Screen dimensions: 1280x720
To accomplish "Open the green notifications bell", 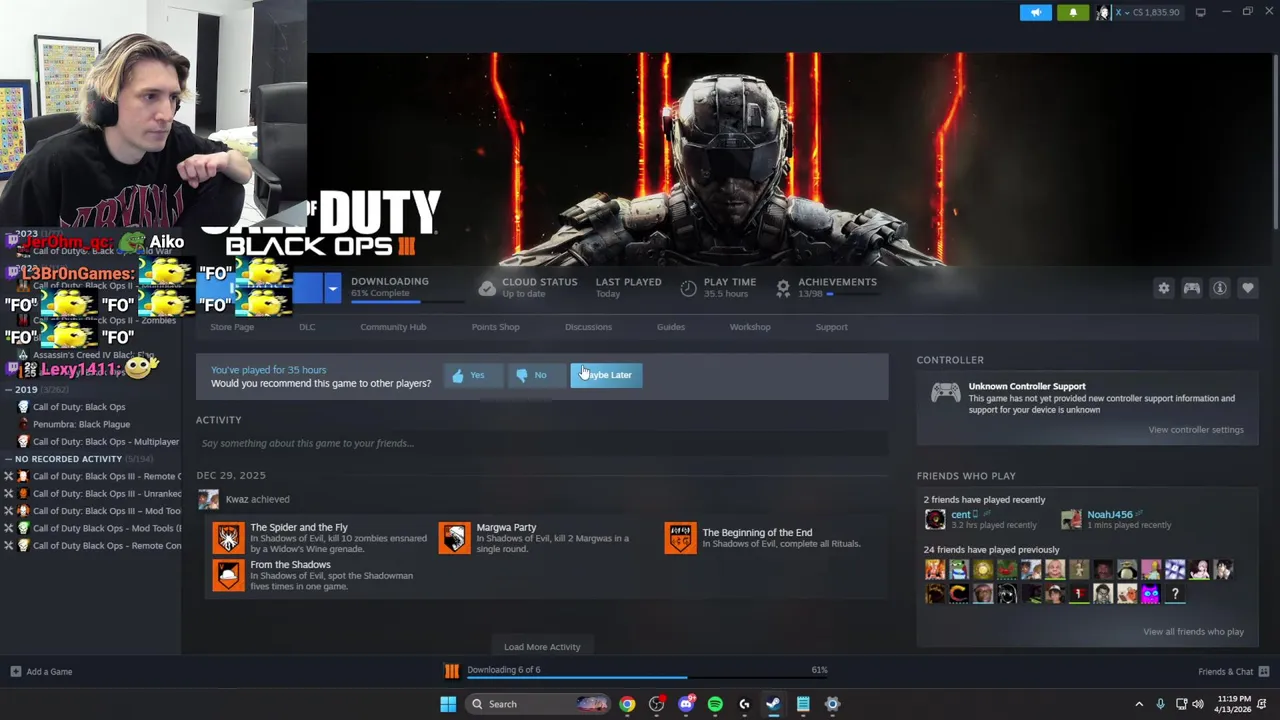I will click(x=1073, y=12).
